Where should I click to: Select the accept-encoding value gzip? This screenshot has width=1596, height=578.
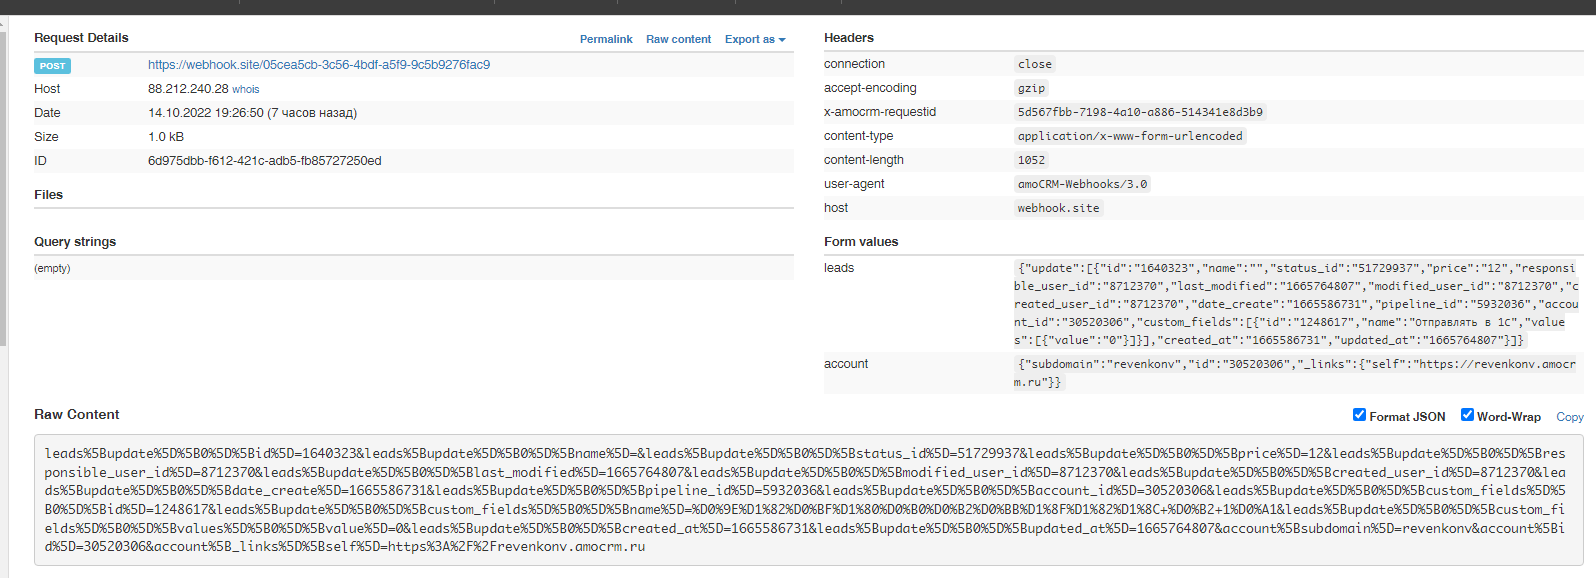(1031, 88)
